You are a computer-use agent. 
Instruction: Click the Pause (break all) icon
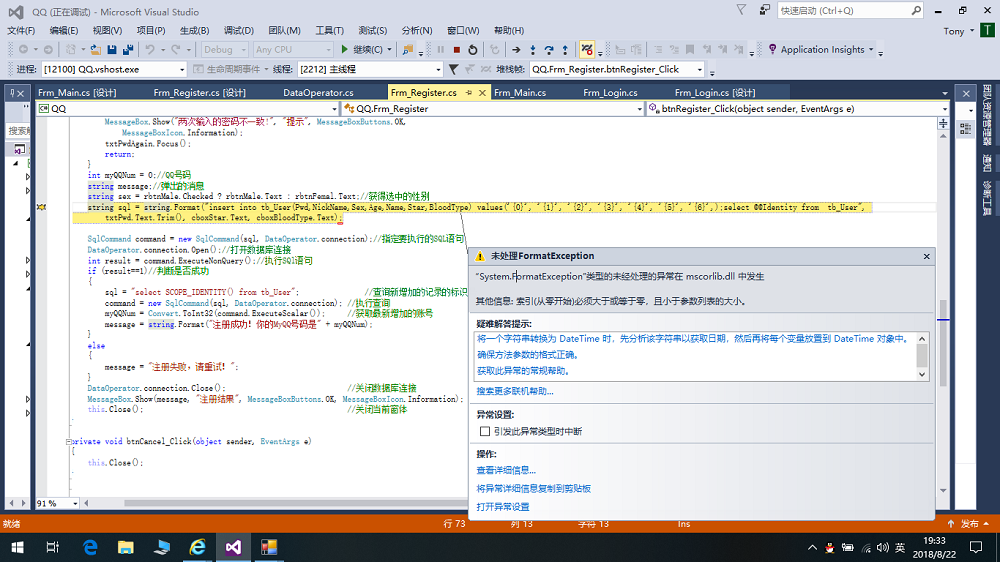441,50
